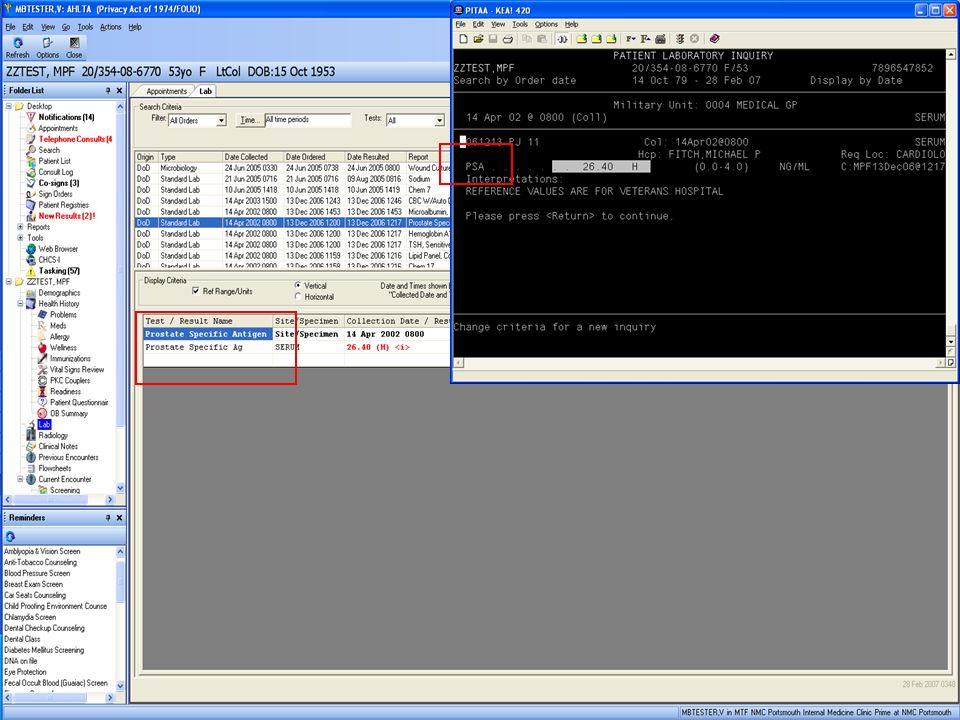Switch to the Lab tab
960x720 pixels.
tap(205, 91)
